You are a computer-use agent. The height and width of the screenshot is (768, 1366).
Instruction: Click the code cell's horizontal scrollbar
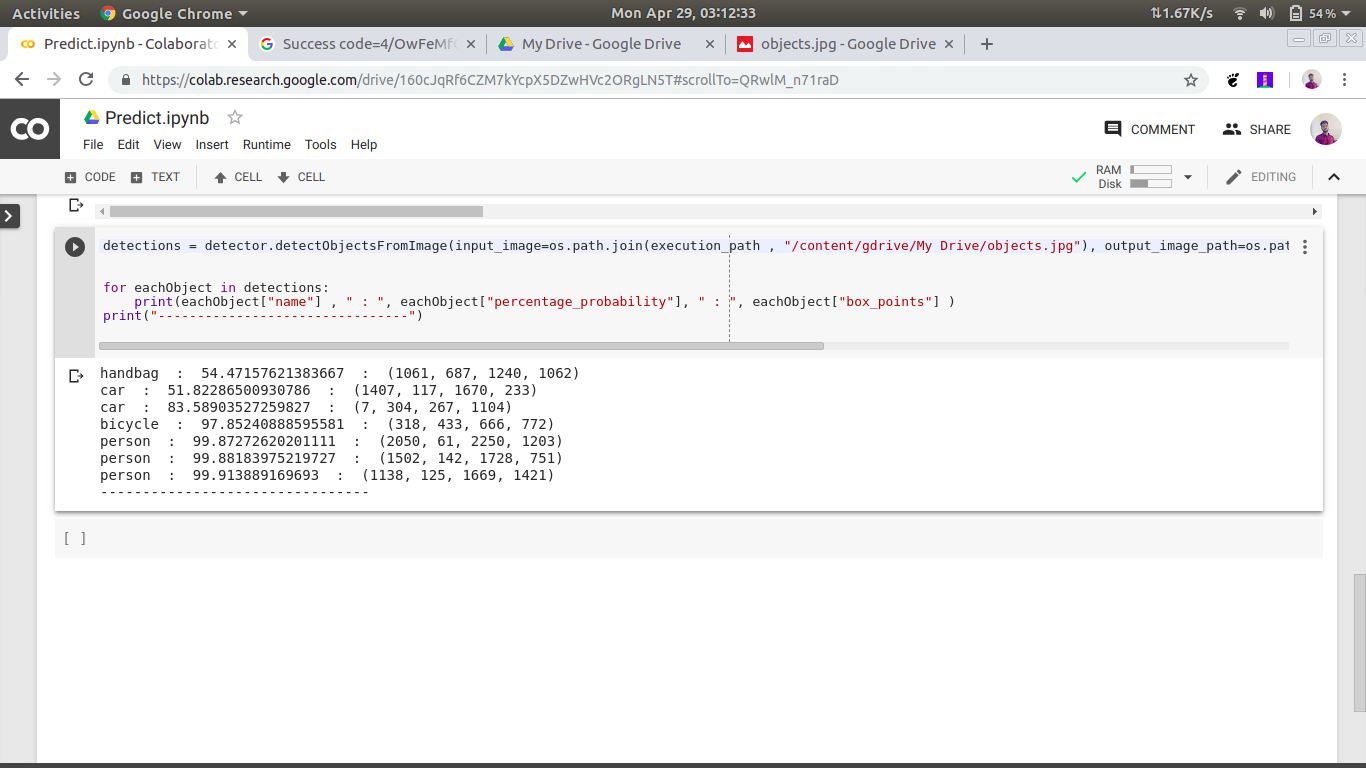460,346
